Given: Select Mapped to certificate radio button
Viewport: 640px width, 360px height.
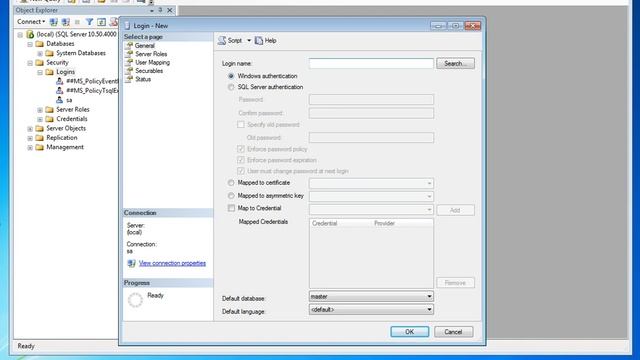Looking at the screenshot, I should [231, 183].
